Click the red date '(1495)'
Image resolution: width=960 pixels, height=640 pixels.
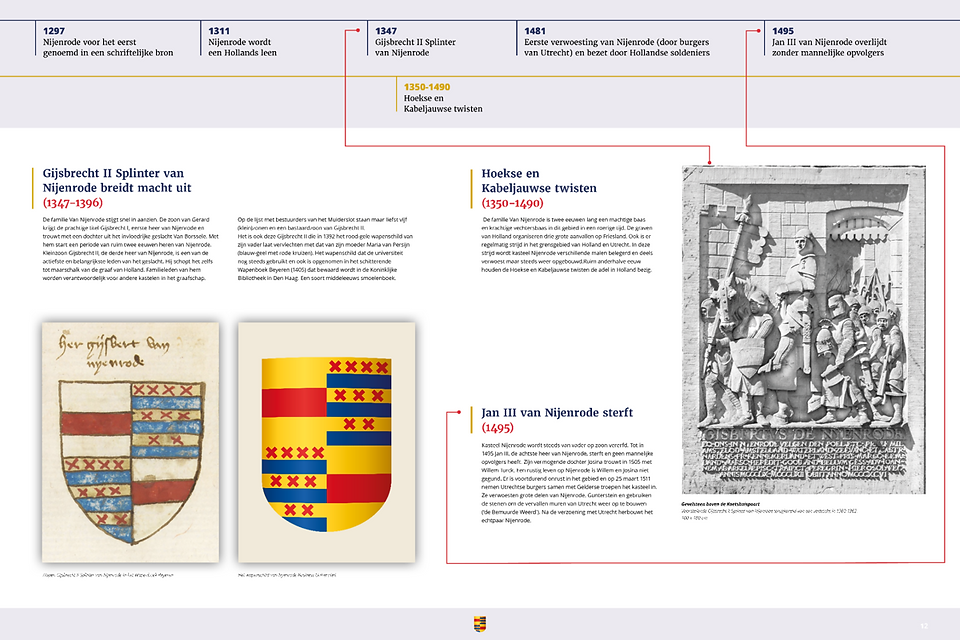point(498,427)
